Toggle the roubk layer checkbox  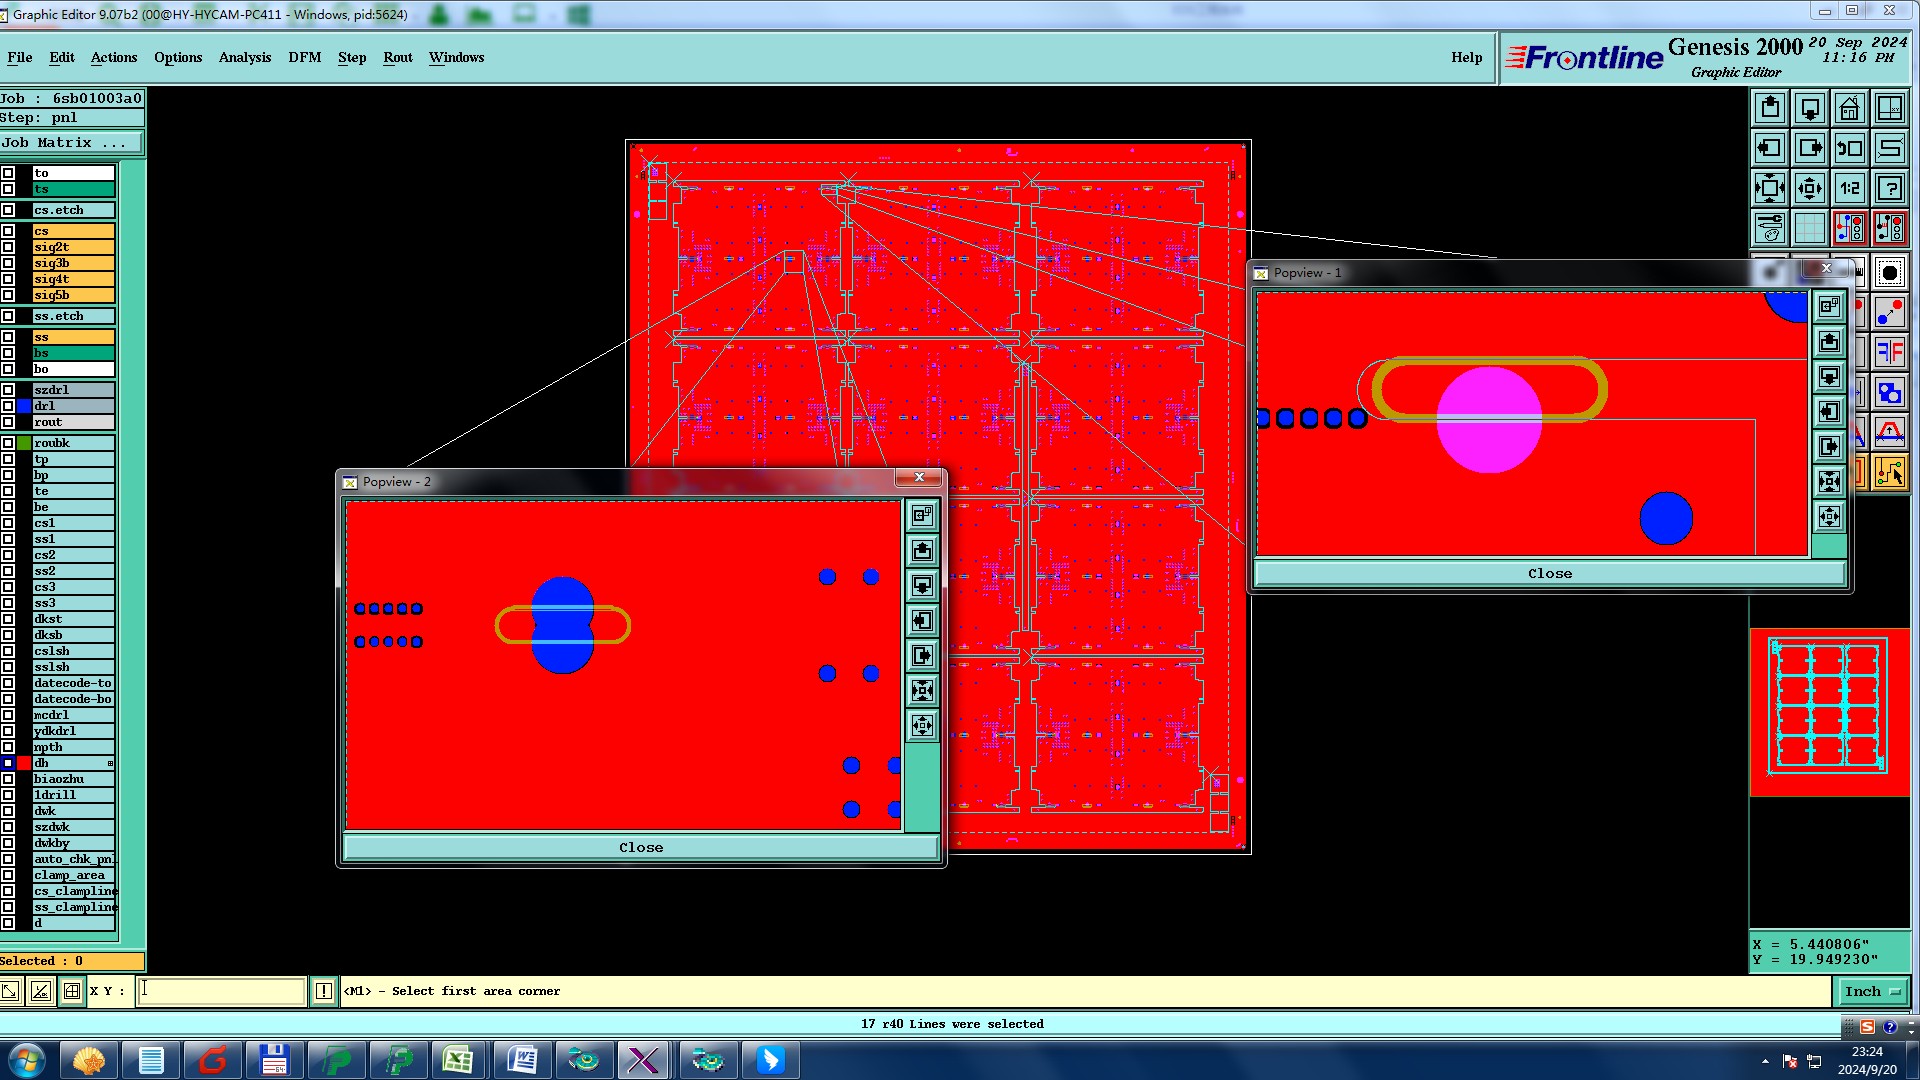[8, 443]
